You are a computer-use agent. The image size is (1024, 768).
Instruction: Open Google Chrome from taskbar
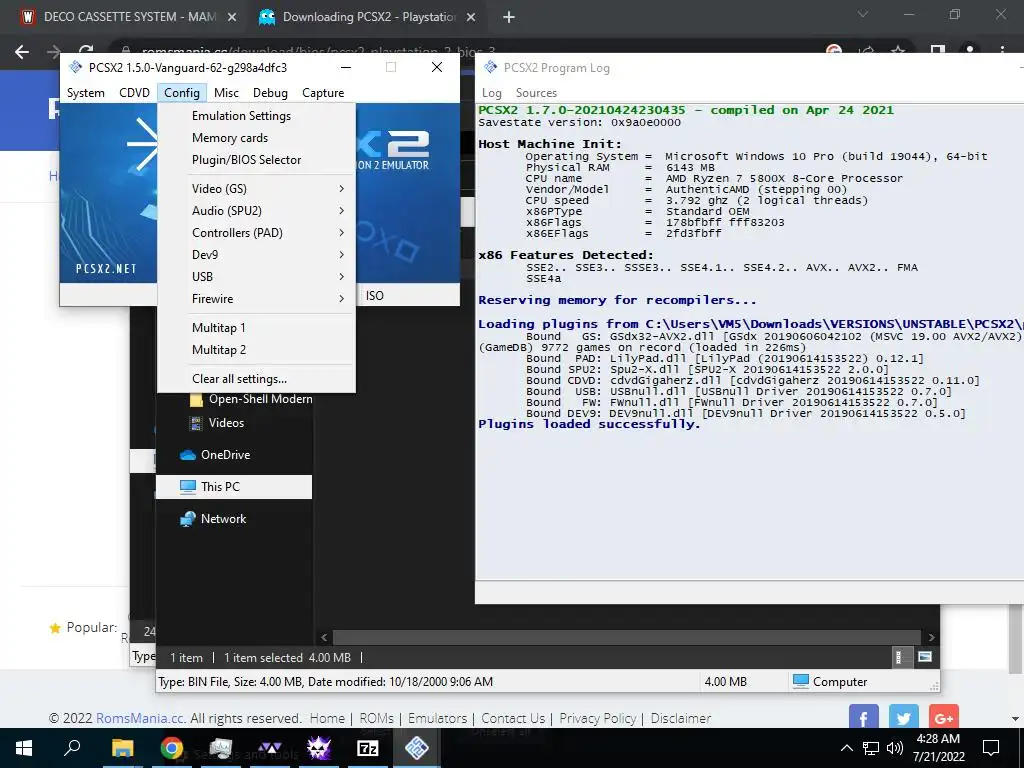[172, 748]
